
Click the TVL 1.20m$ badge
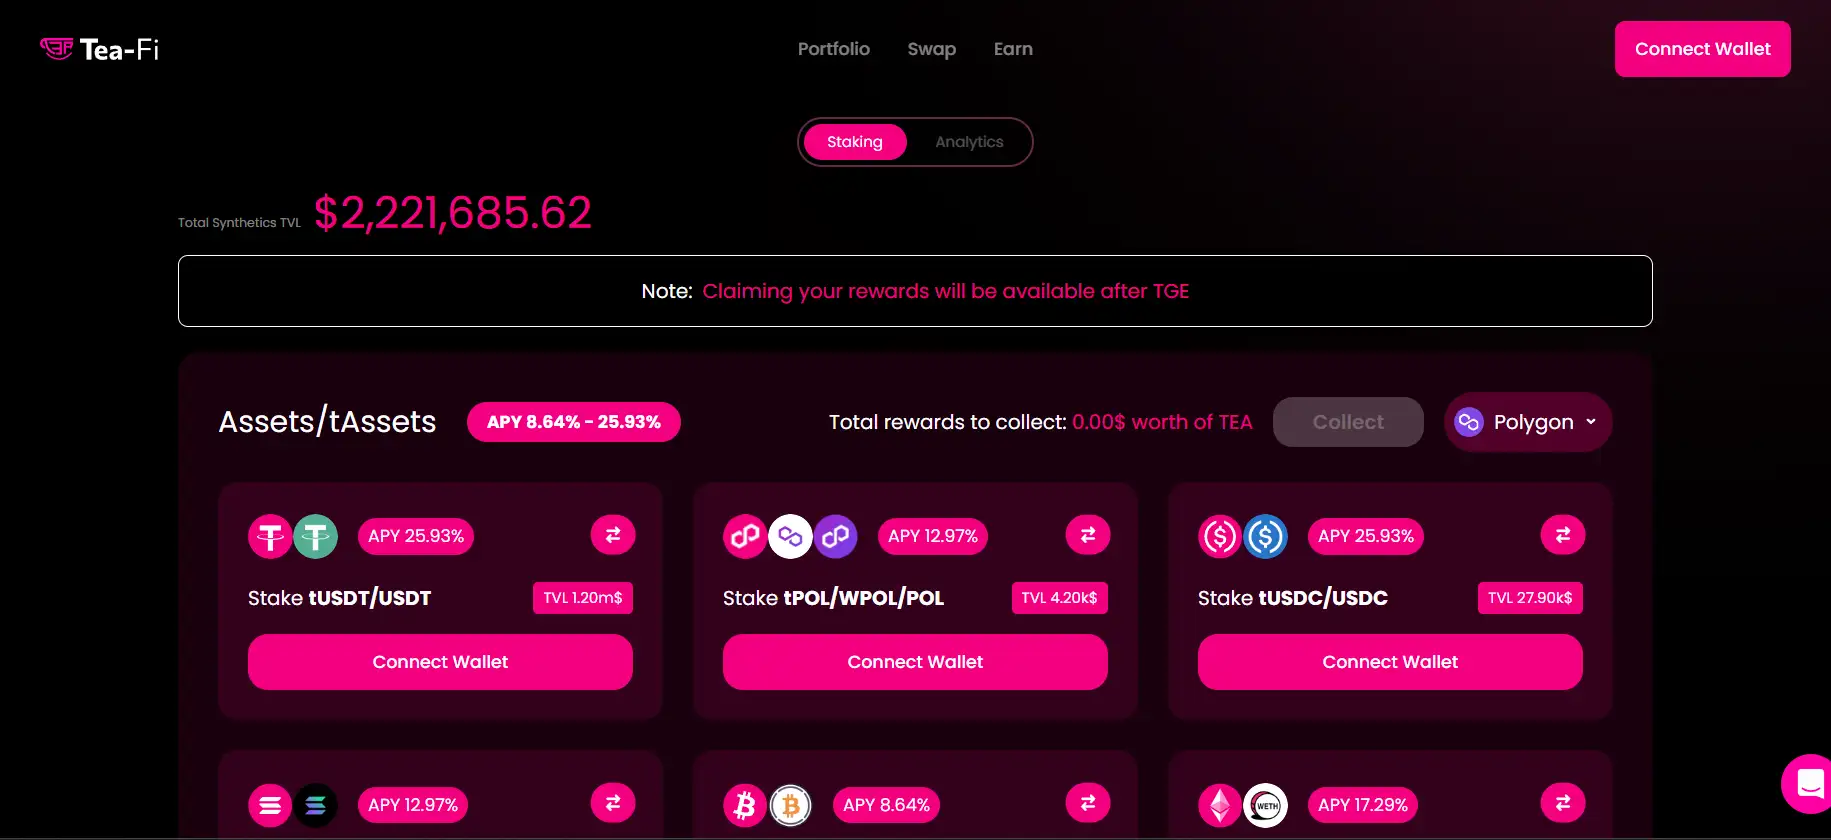coord(582,598)
